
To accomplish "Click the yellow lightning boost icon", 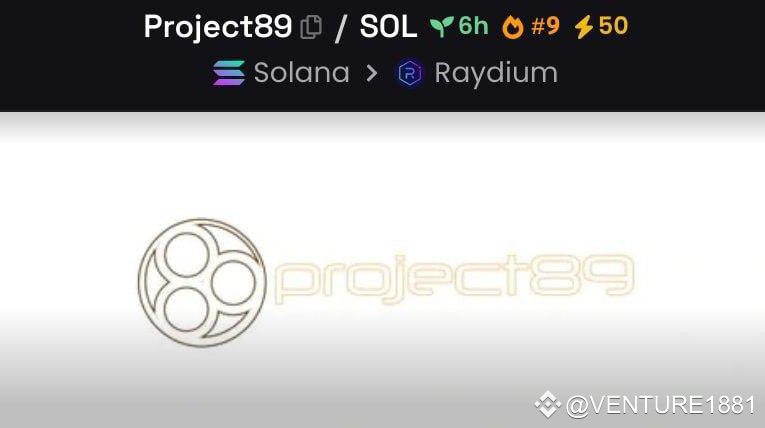I will coord(584,26).
